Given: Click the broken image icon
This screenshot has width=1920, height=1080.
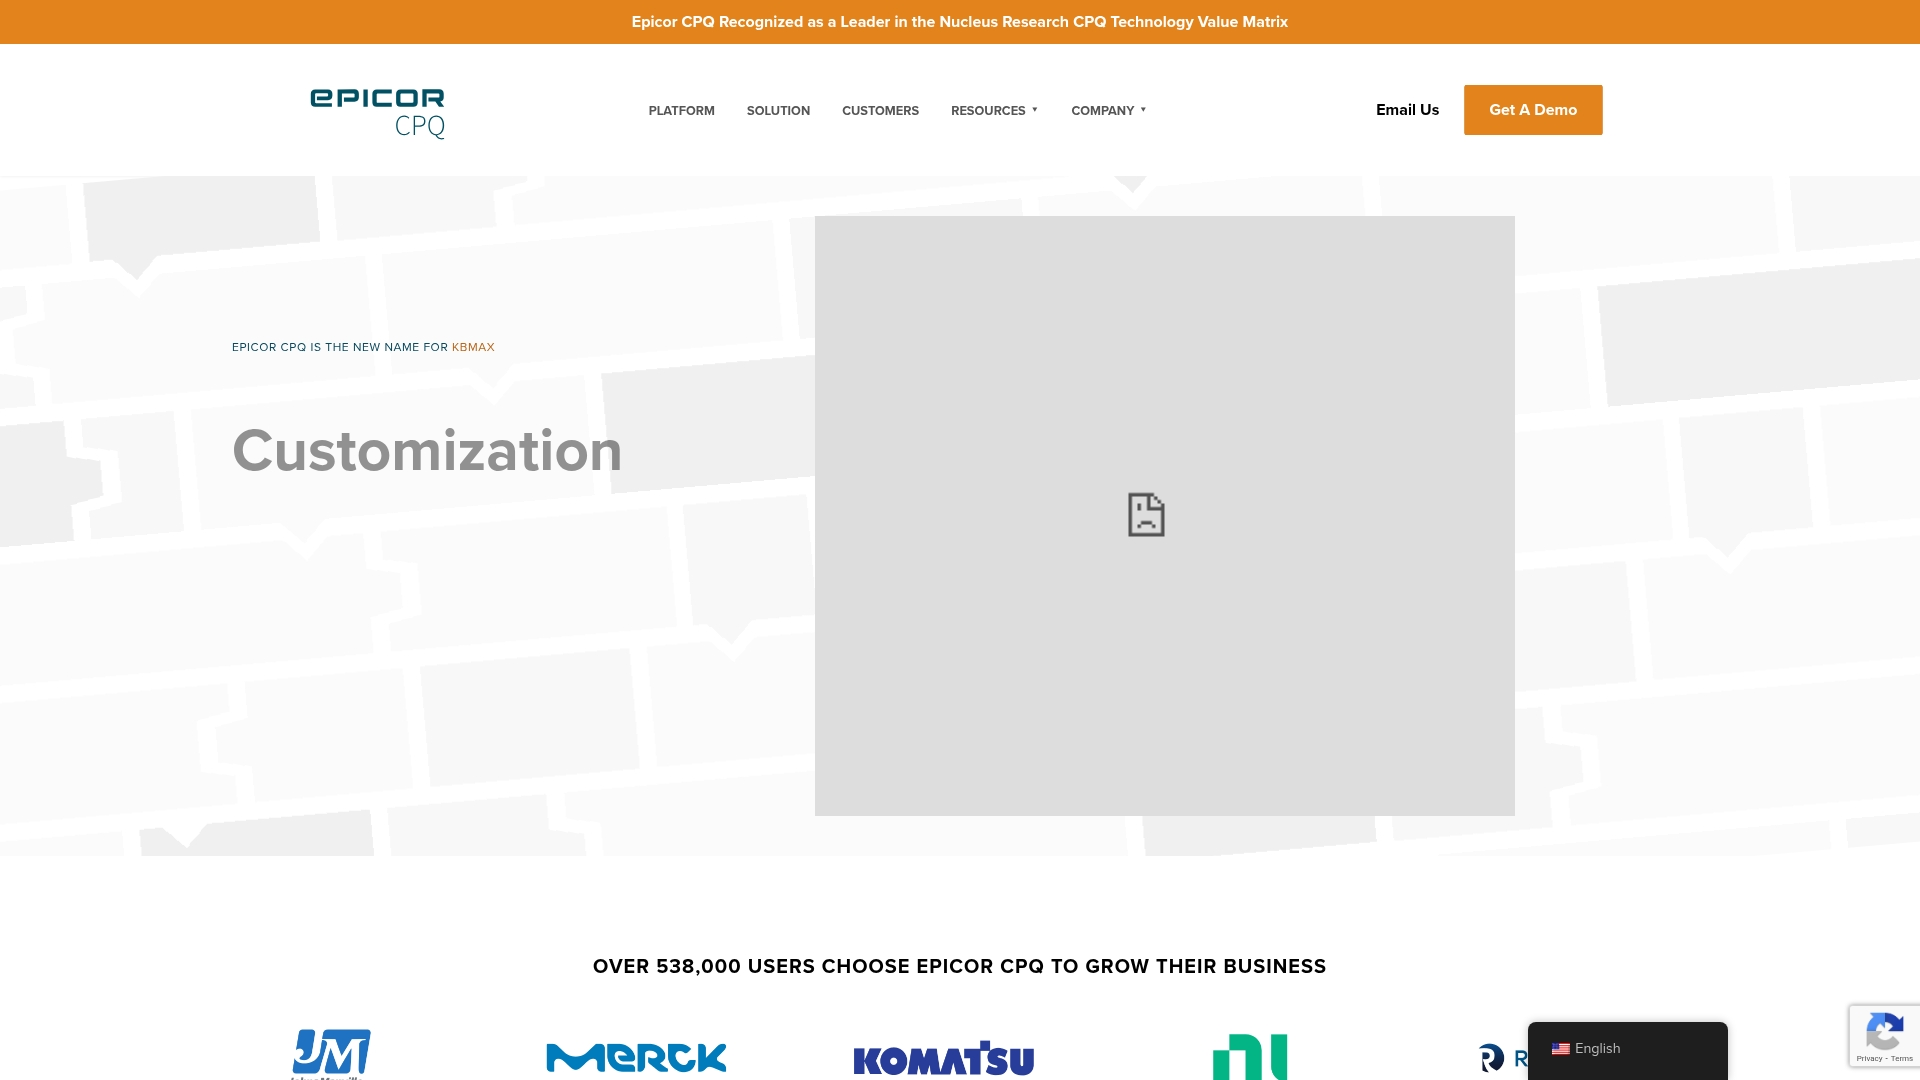Looking at the screenshot, I should pos(1146,515).
